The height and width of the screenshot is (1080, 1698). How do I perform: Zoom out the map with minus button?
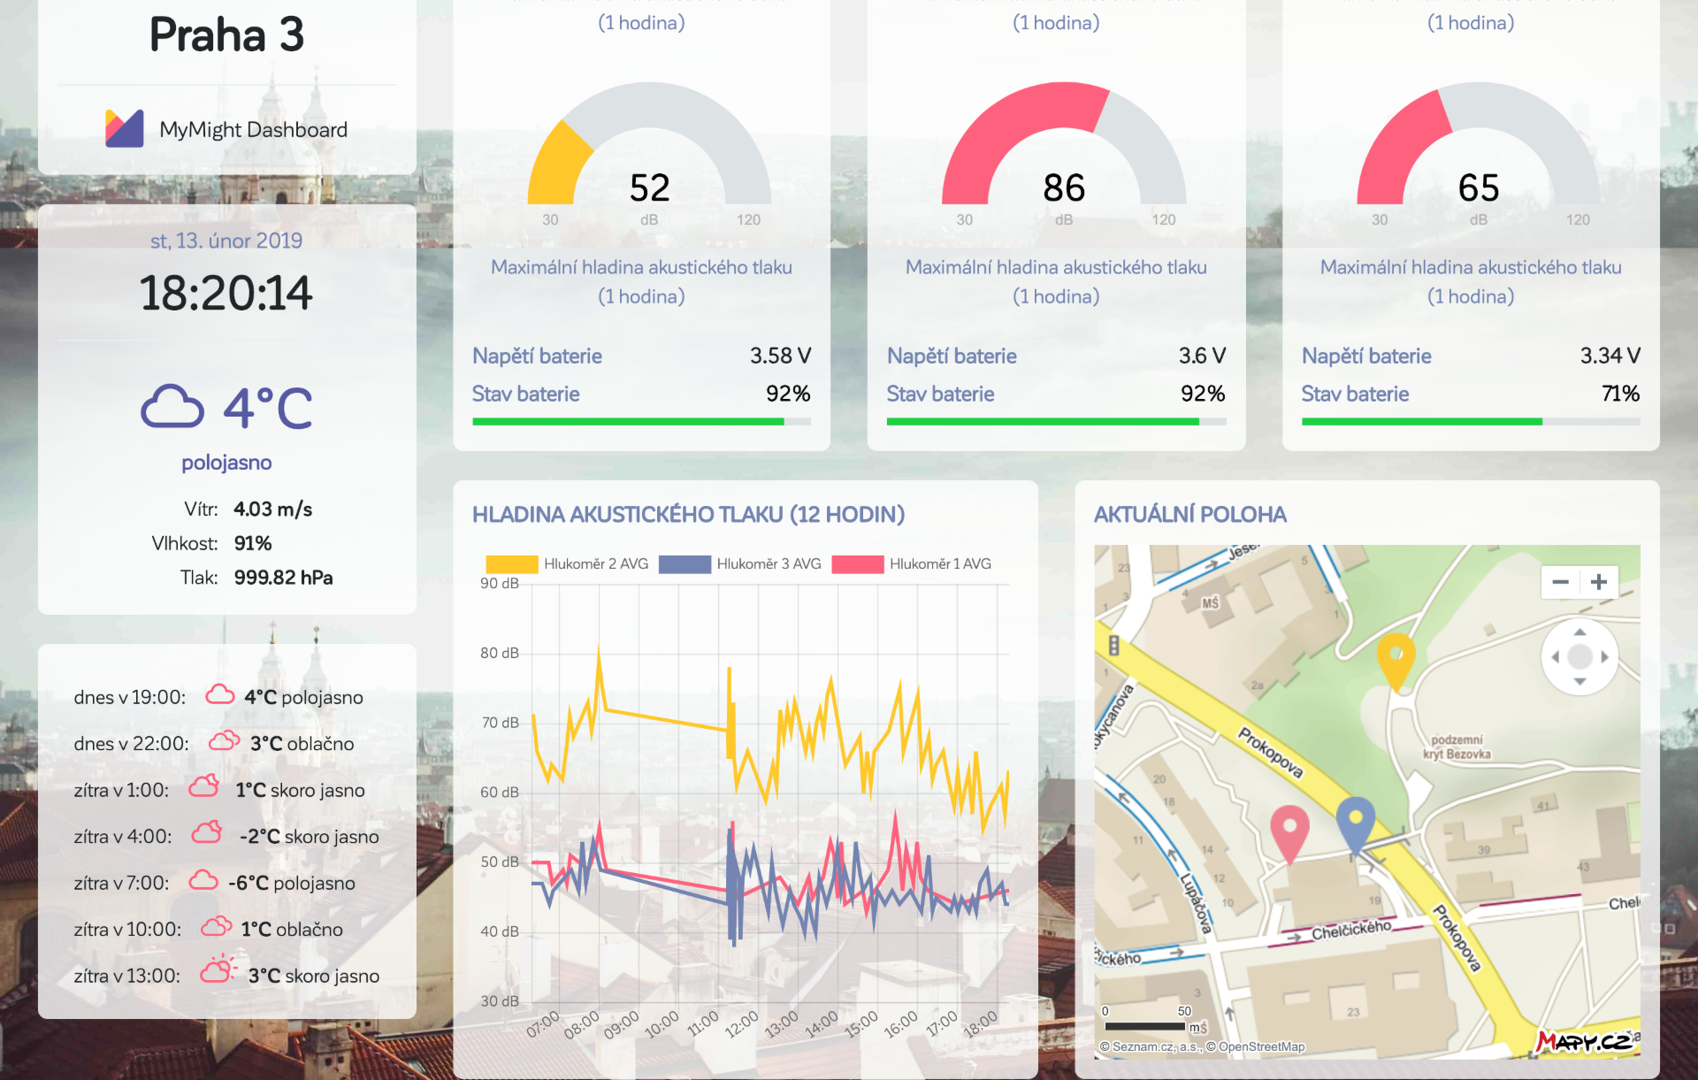point(1560,582)
